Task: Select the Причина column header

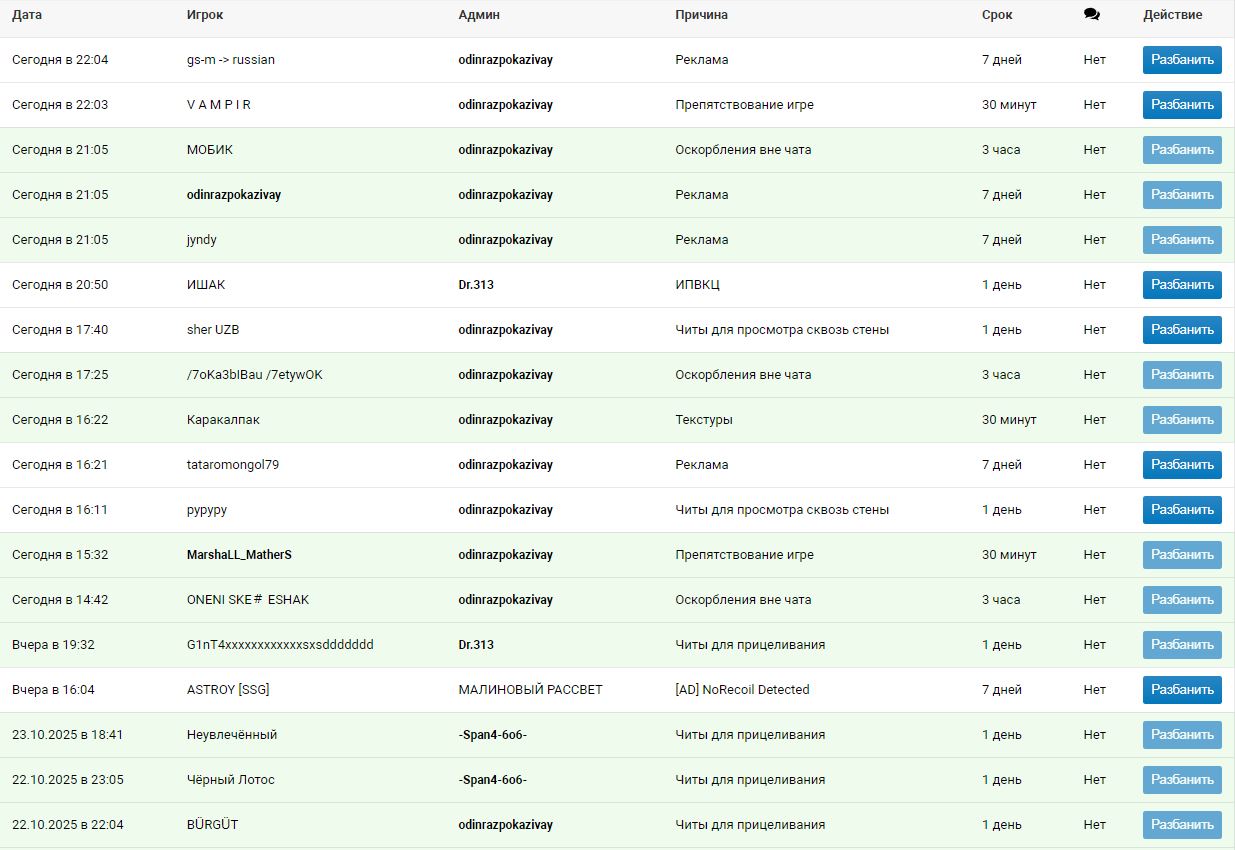Action: point(701,15)
